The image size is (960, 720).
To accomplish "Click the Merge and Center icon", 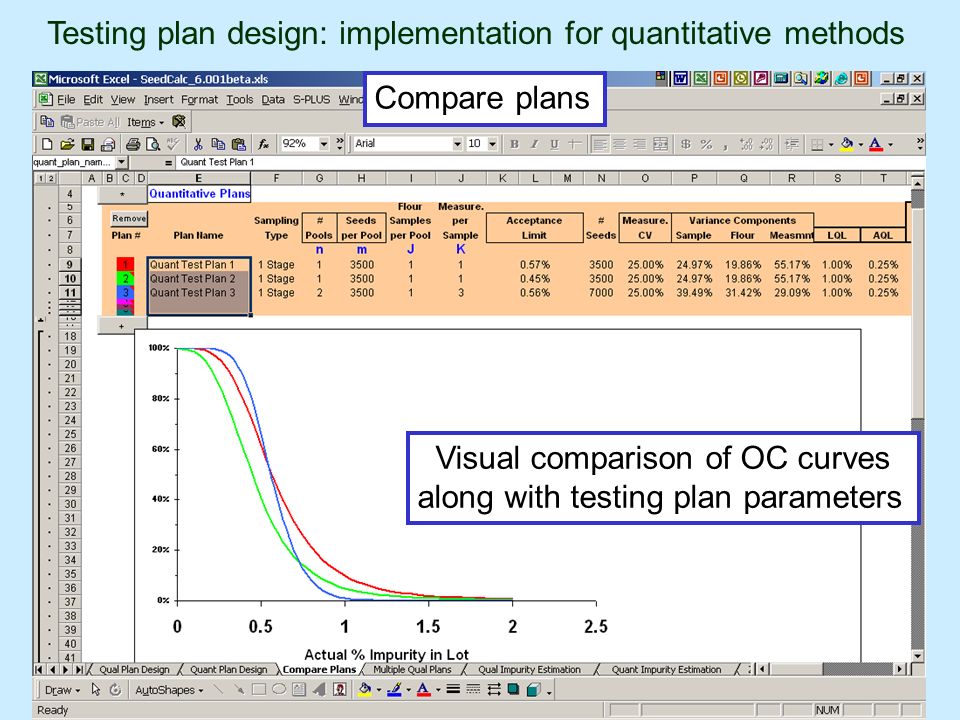I will point(660,144).
